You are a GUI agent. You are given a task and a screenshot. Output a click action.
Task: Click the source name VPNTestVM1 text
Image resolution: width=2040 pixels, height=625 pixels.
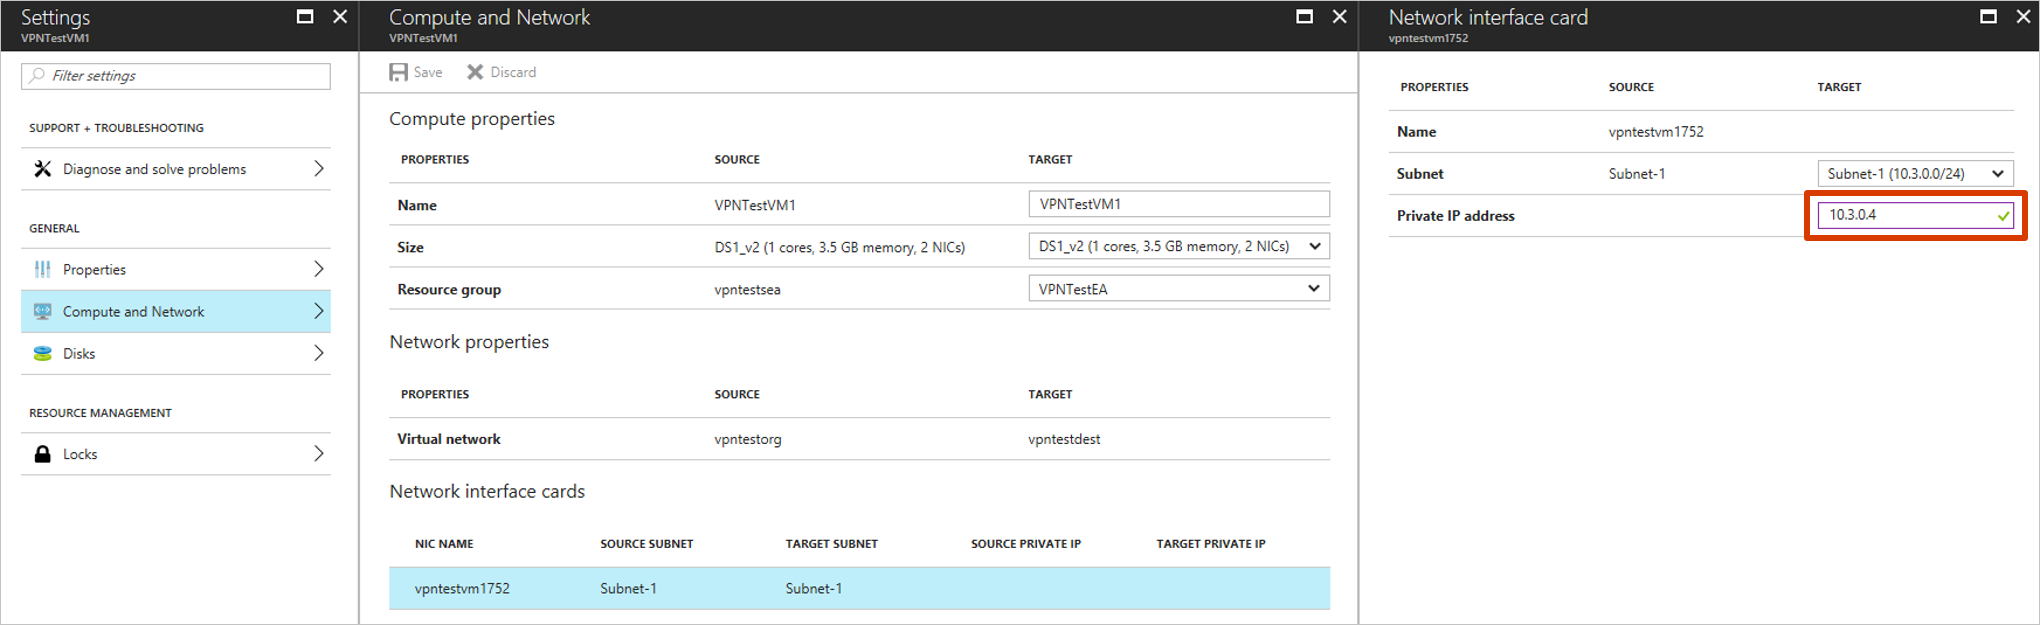755,205
